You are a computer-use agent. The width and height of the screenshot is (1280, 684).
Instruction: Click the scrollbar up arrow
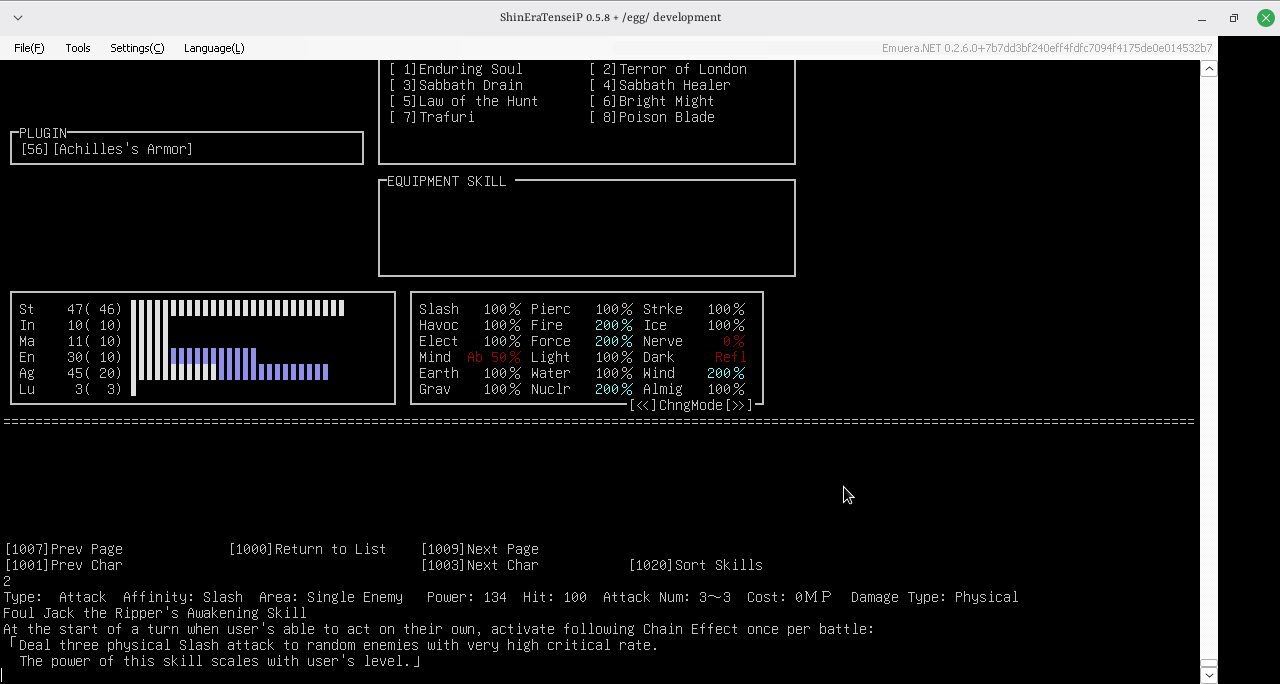(1209, 69)
